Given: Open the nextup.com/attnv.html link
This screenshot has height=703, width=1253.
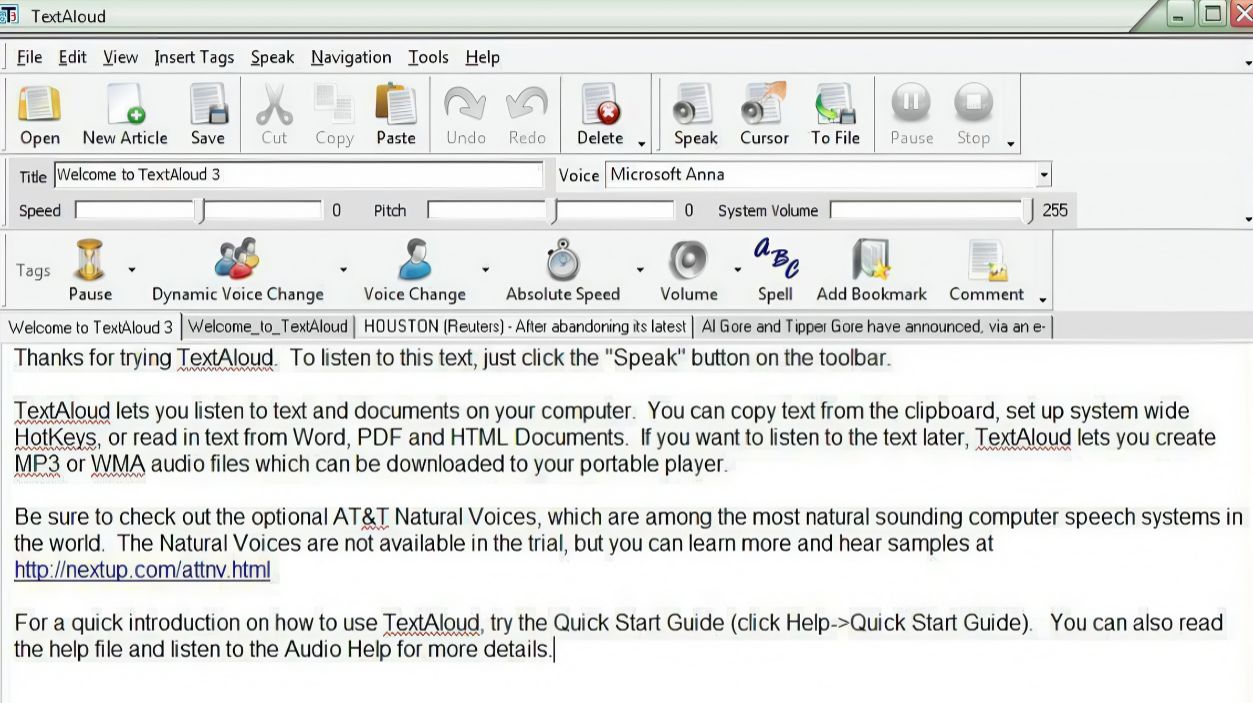Looking at the screenshot, I should point(142,571).
